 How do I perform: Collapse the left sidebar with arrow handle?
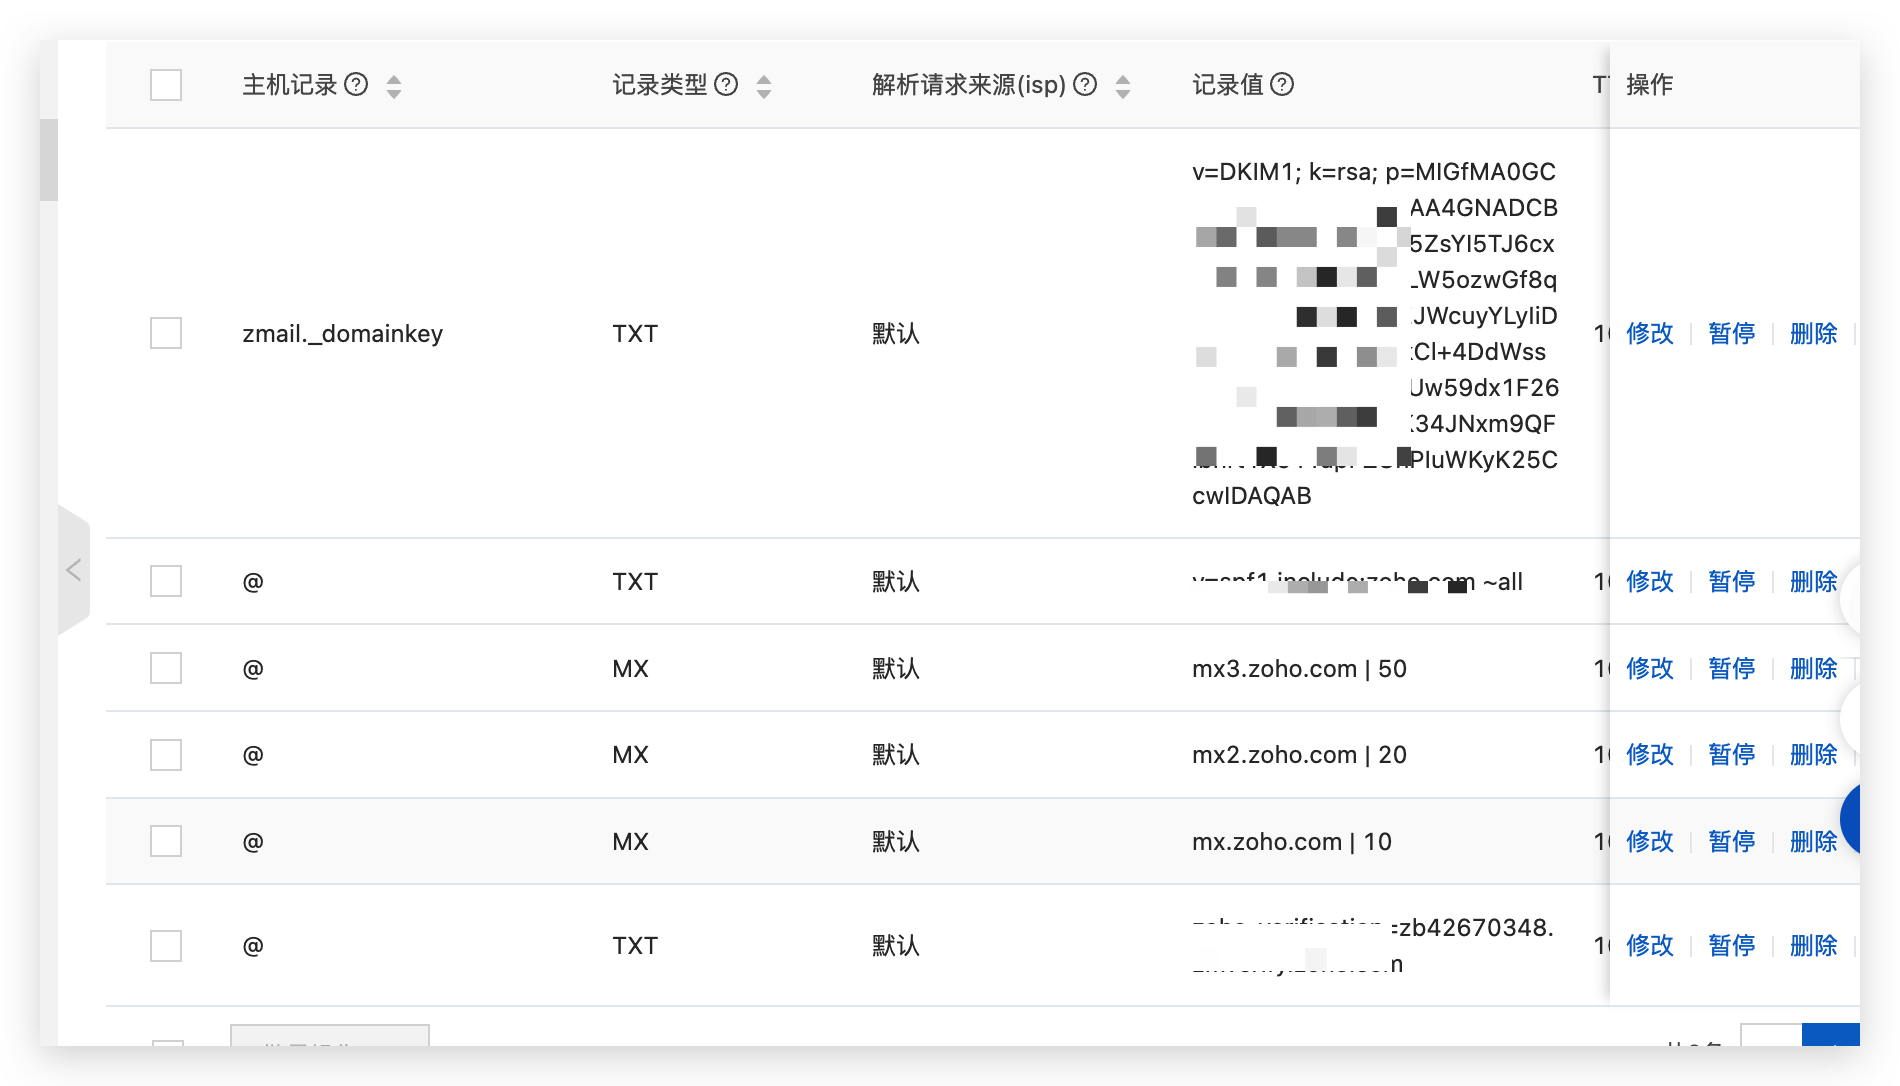click(73, 570)
